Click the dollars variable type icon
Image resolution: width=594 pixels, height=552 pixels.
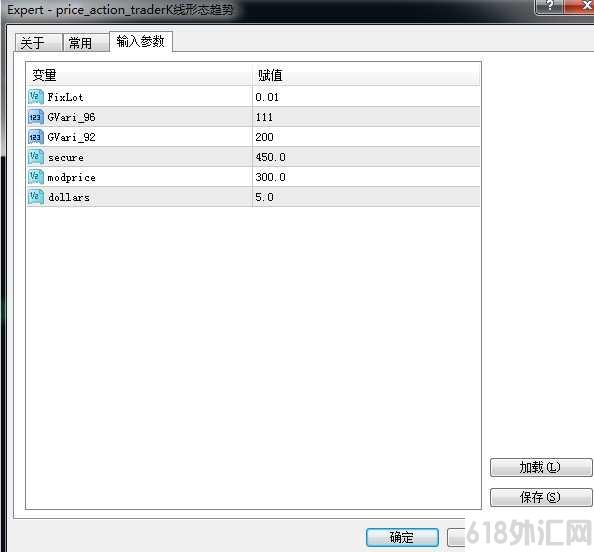click(x=36, y=197)
